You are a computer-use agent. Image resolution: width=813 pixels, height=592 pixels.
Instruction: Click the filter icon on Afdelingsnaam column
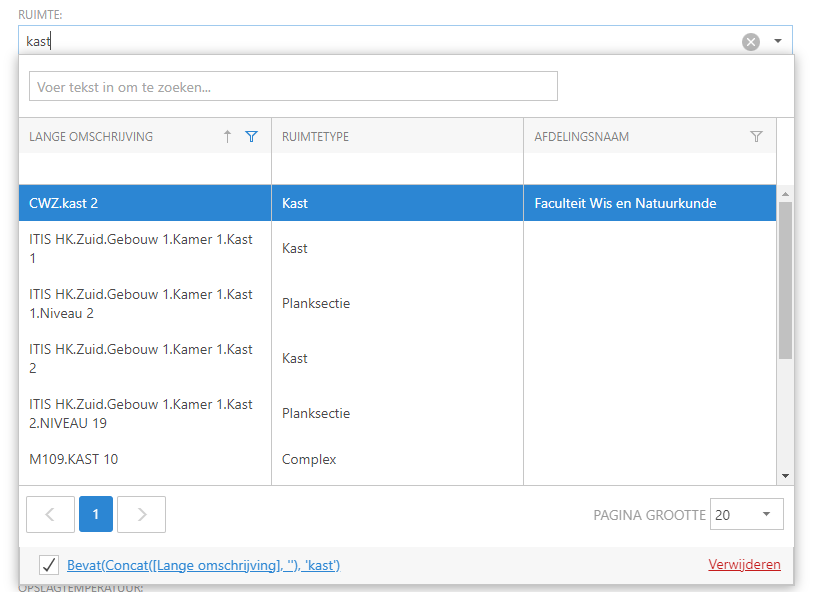756,137
